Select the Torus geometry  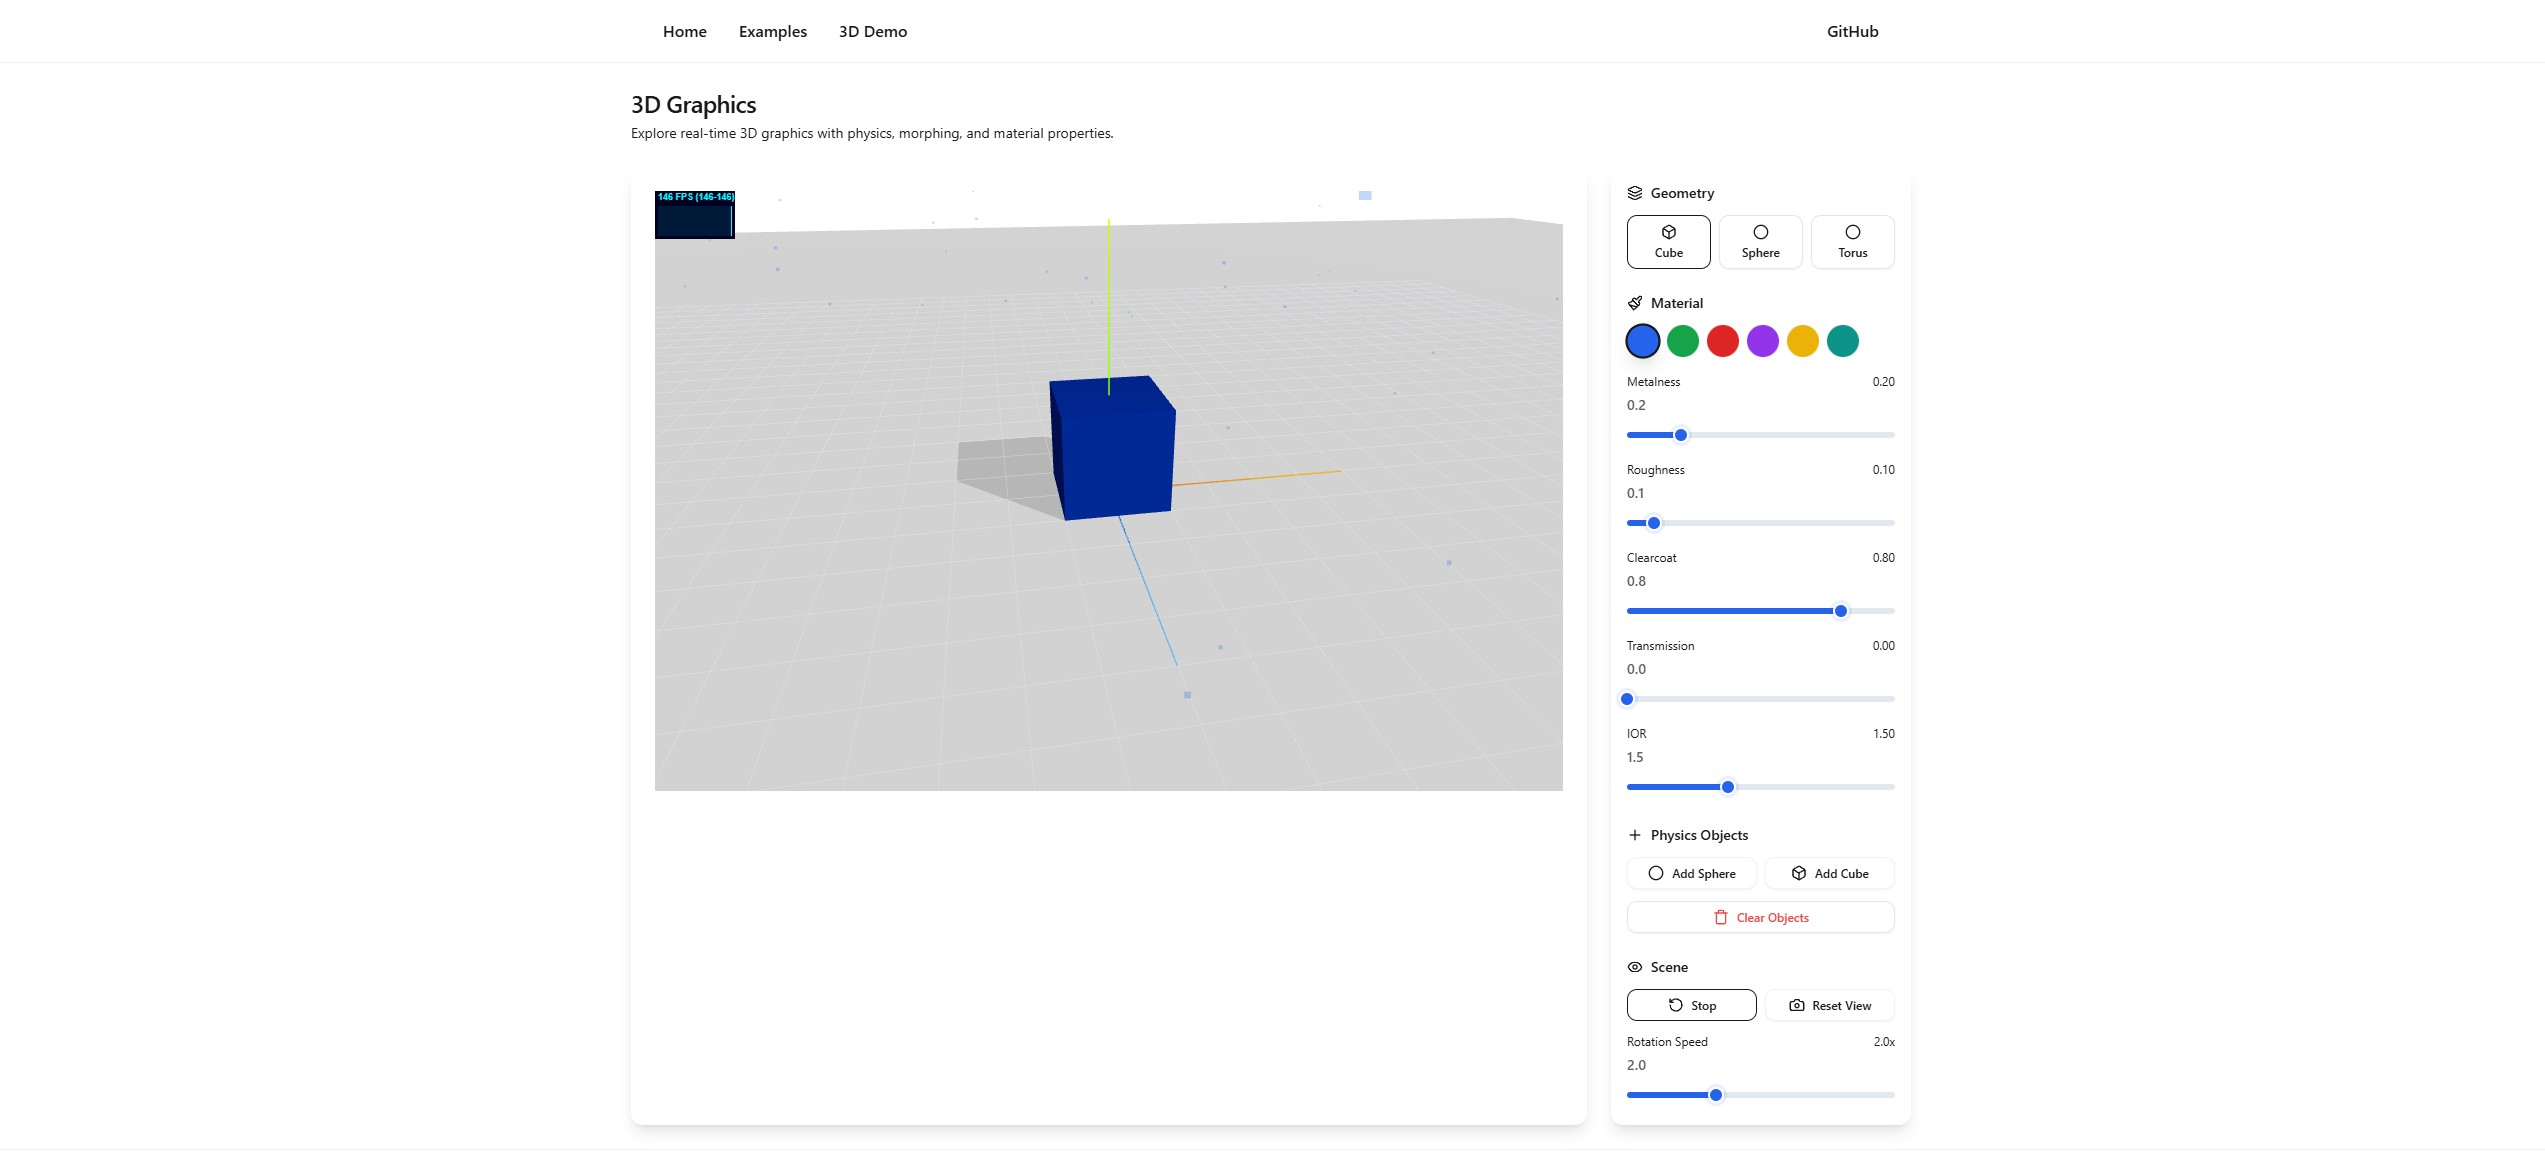tap(1852, 241)
